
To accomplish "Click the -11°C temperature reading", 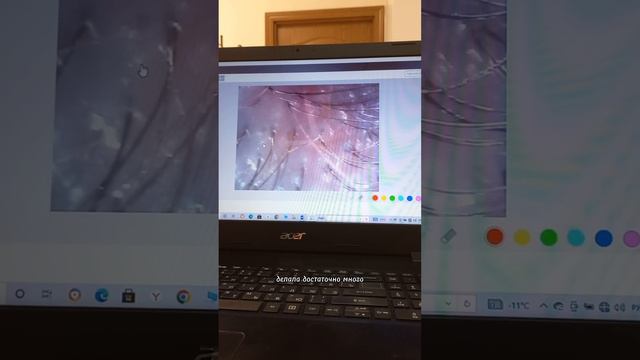I will tap(519, 306).
